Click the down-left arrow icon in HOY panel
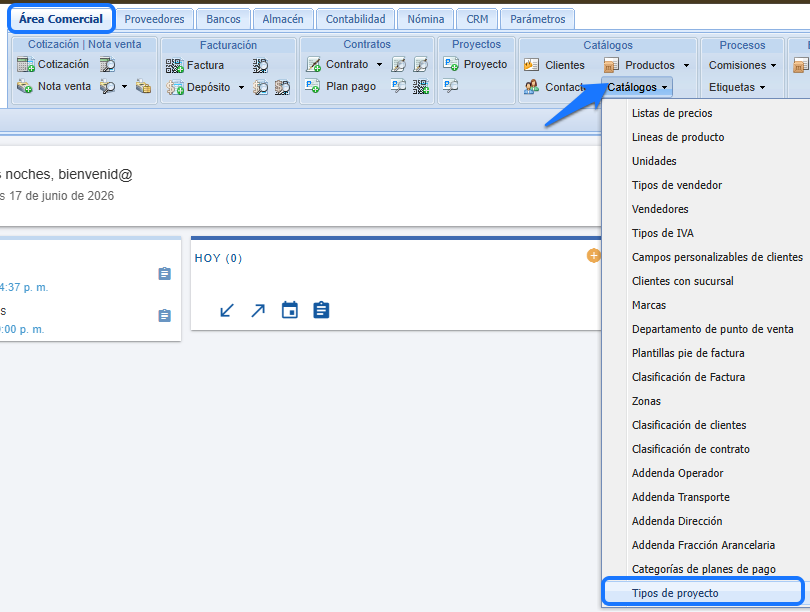Screen dimensions: 810x612 (x=227, y=310)
